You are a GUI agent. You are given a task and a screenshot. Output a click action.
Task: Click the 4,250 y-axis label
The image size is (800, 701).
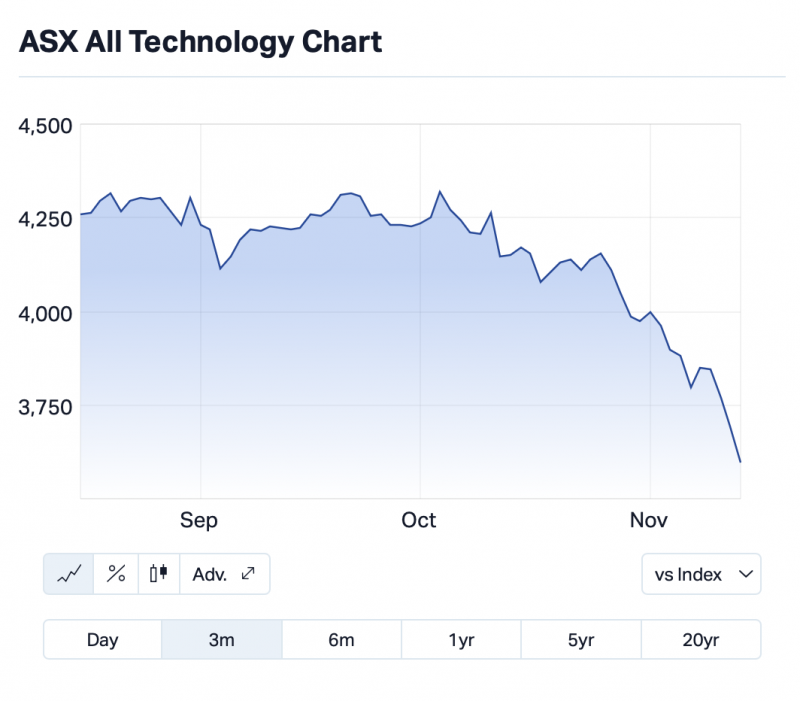[46, 219]
